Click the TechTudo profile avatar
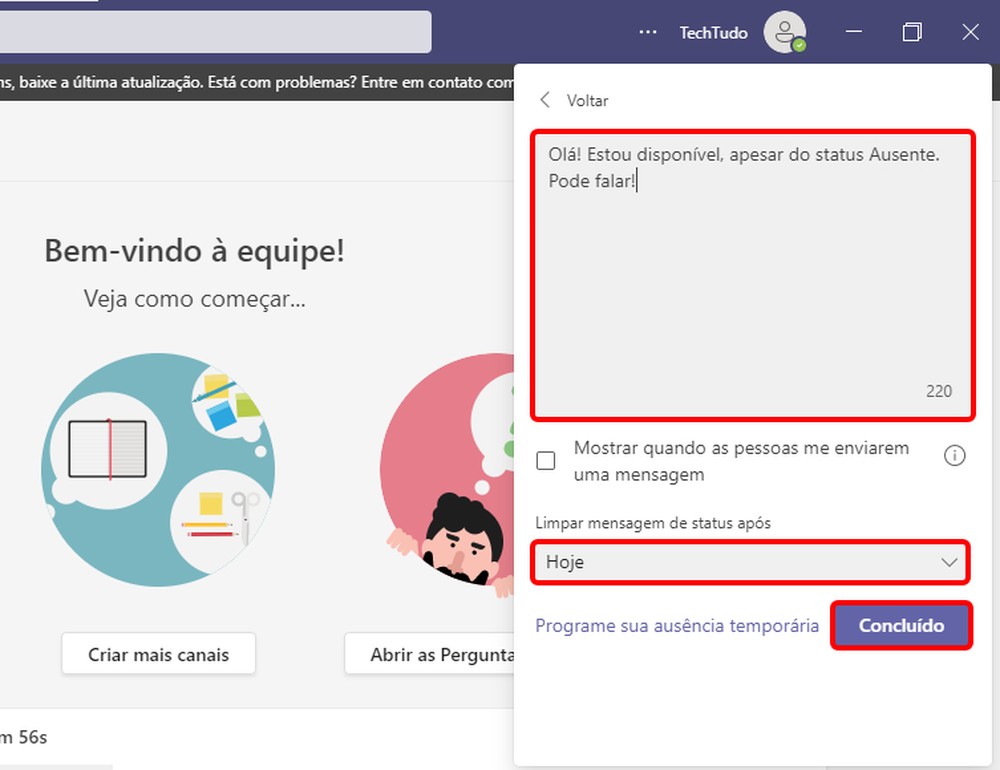 786,32
